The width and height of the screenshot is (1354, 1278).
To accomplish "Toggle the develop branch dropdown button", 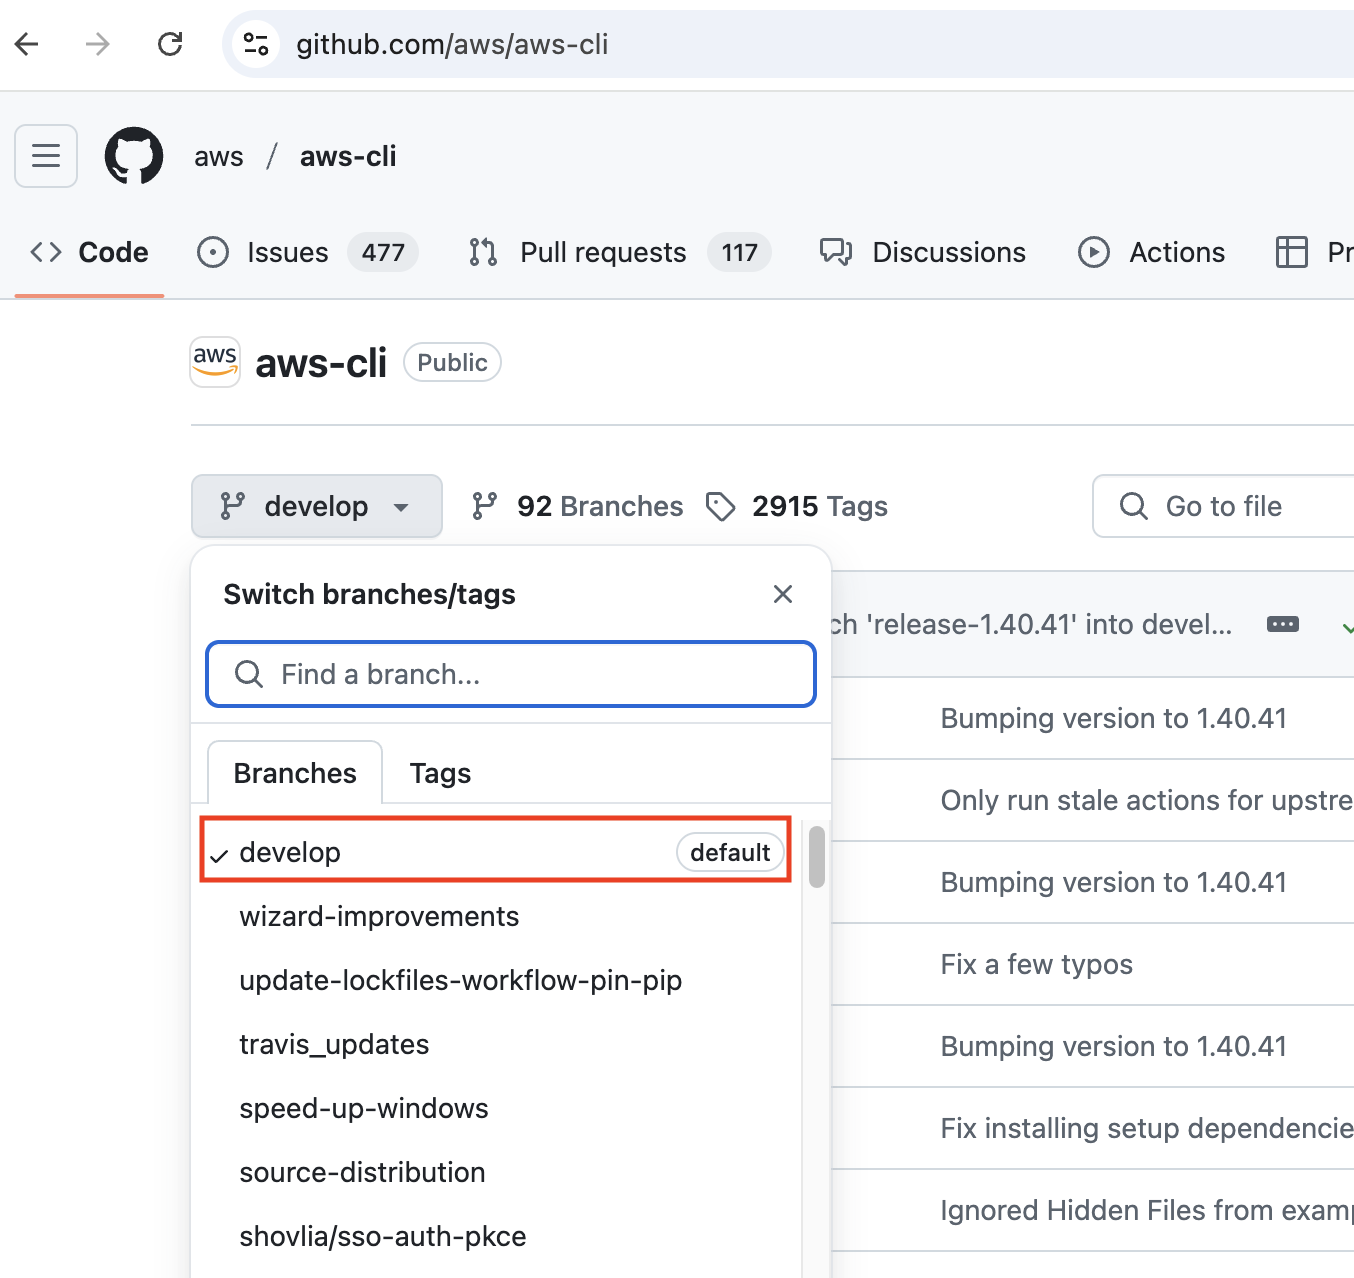I will pyautogui.click(x=317, y=506).
